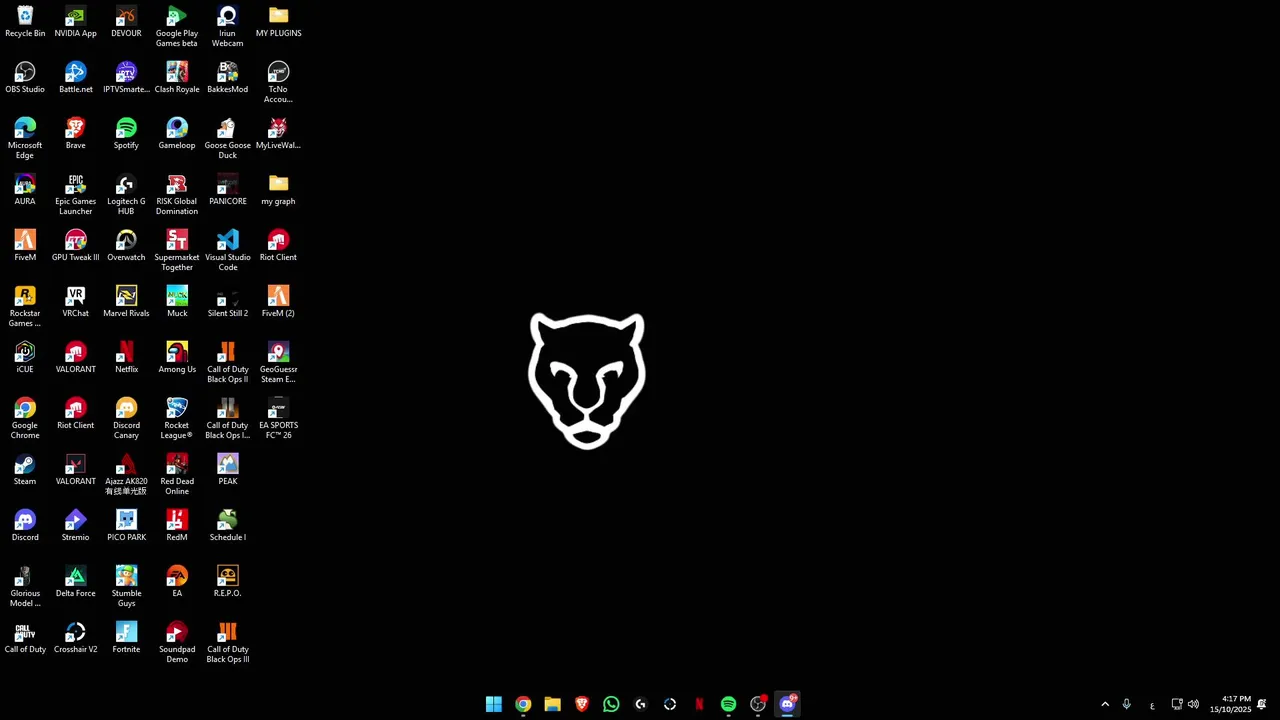Select the Microsoft Edge desktop shortcut
This screenshot has height=720, width=1280.
coord(25,139)
